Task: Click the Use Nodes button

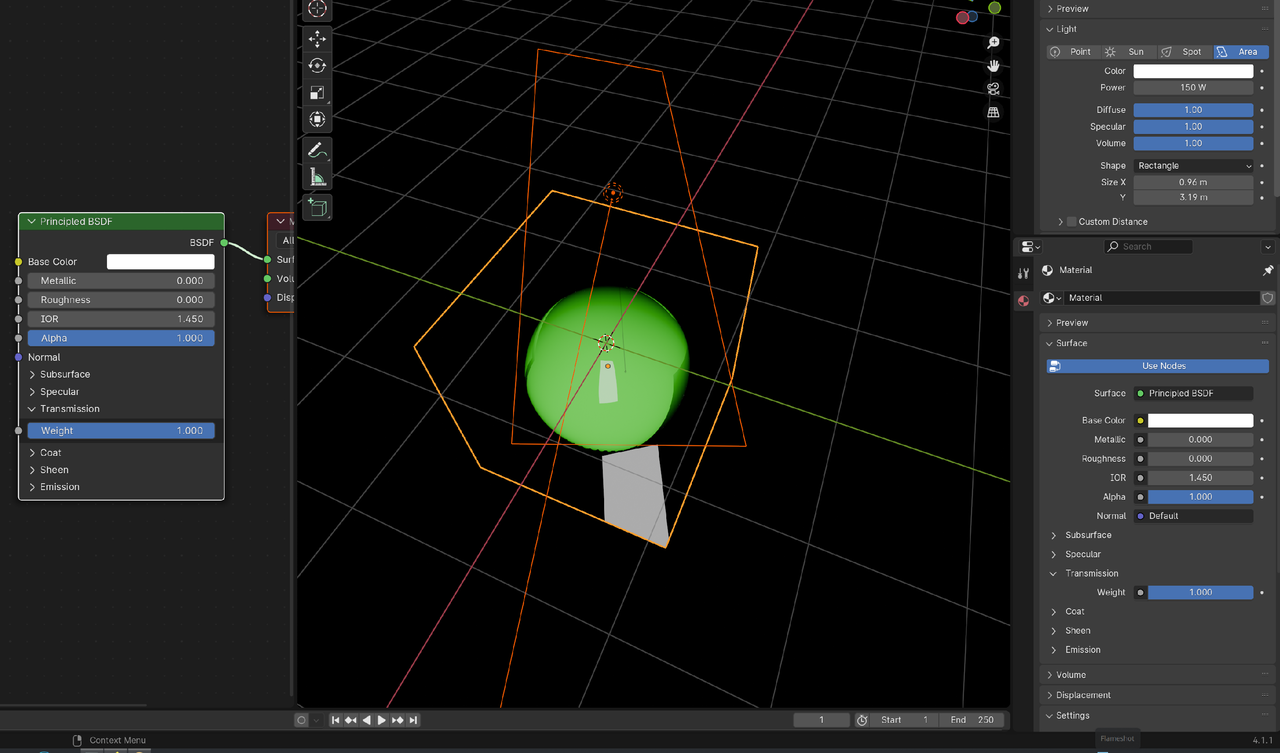Action: click(x=1157, y=365)
